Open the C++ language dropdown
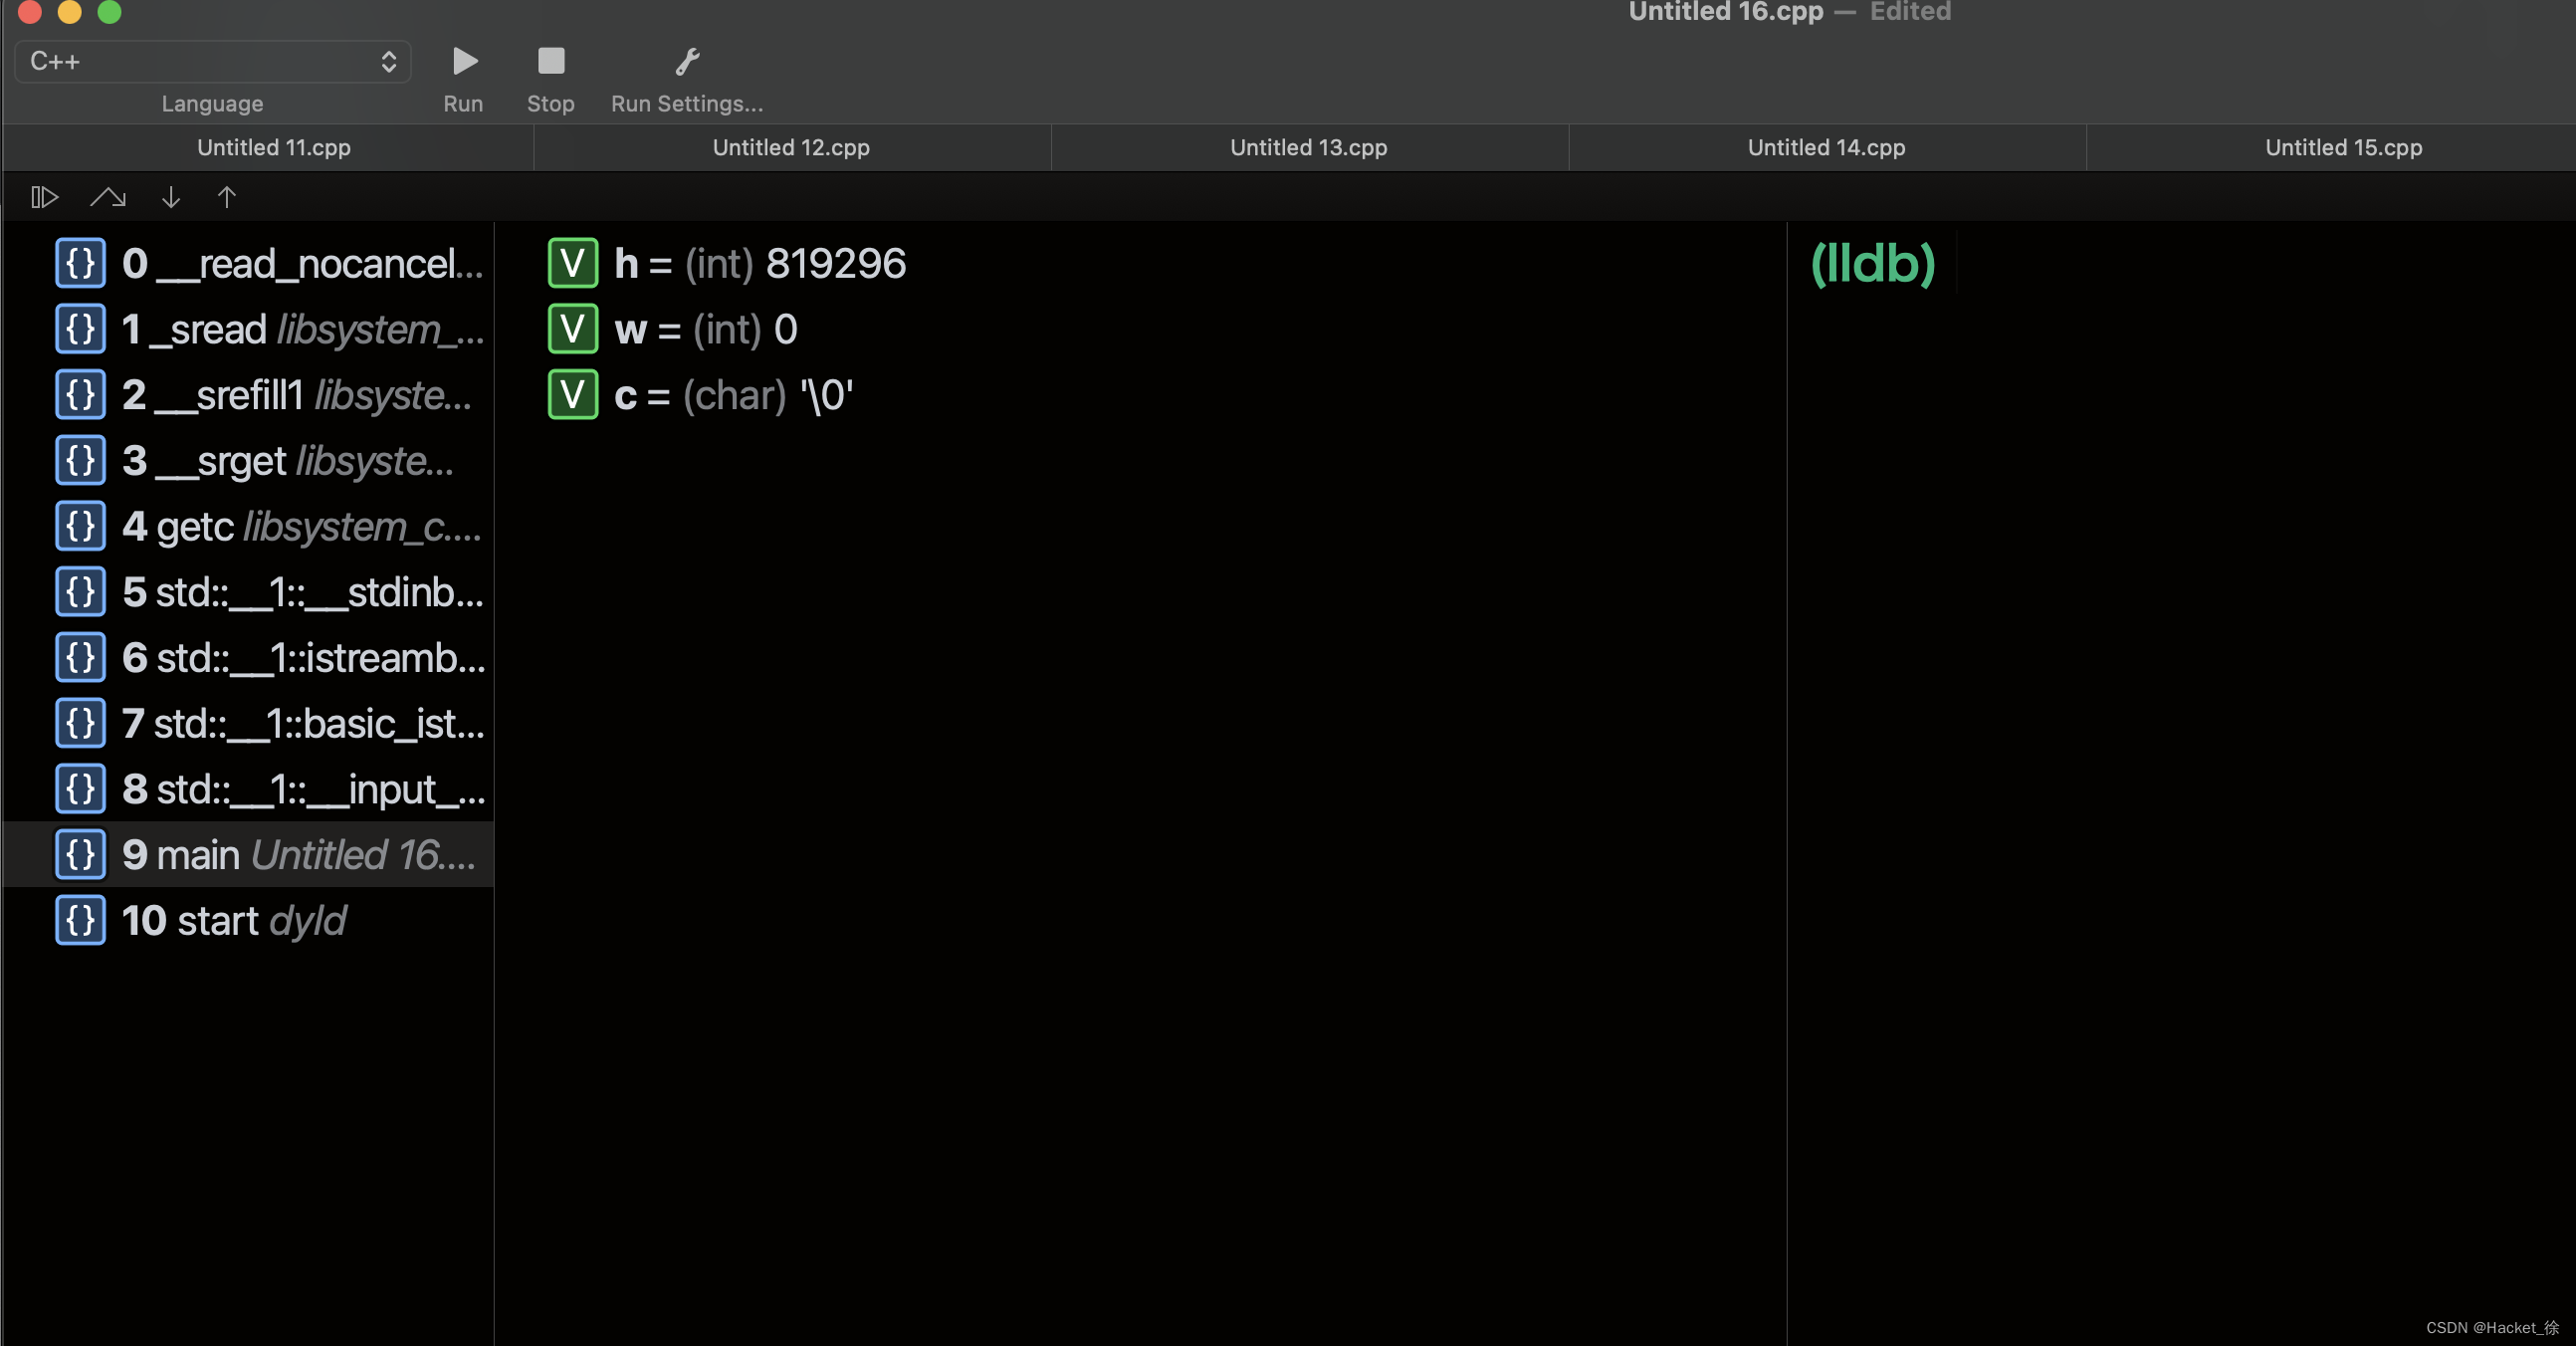The image size is (2576, 1346). [213, 62]
